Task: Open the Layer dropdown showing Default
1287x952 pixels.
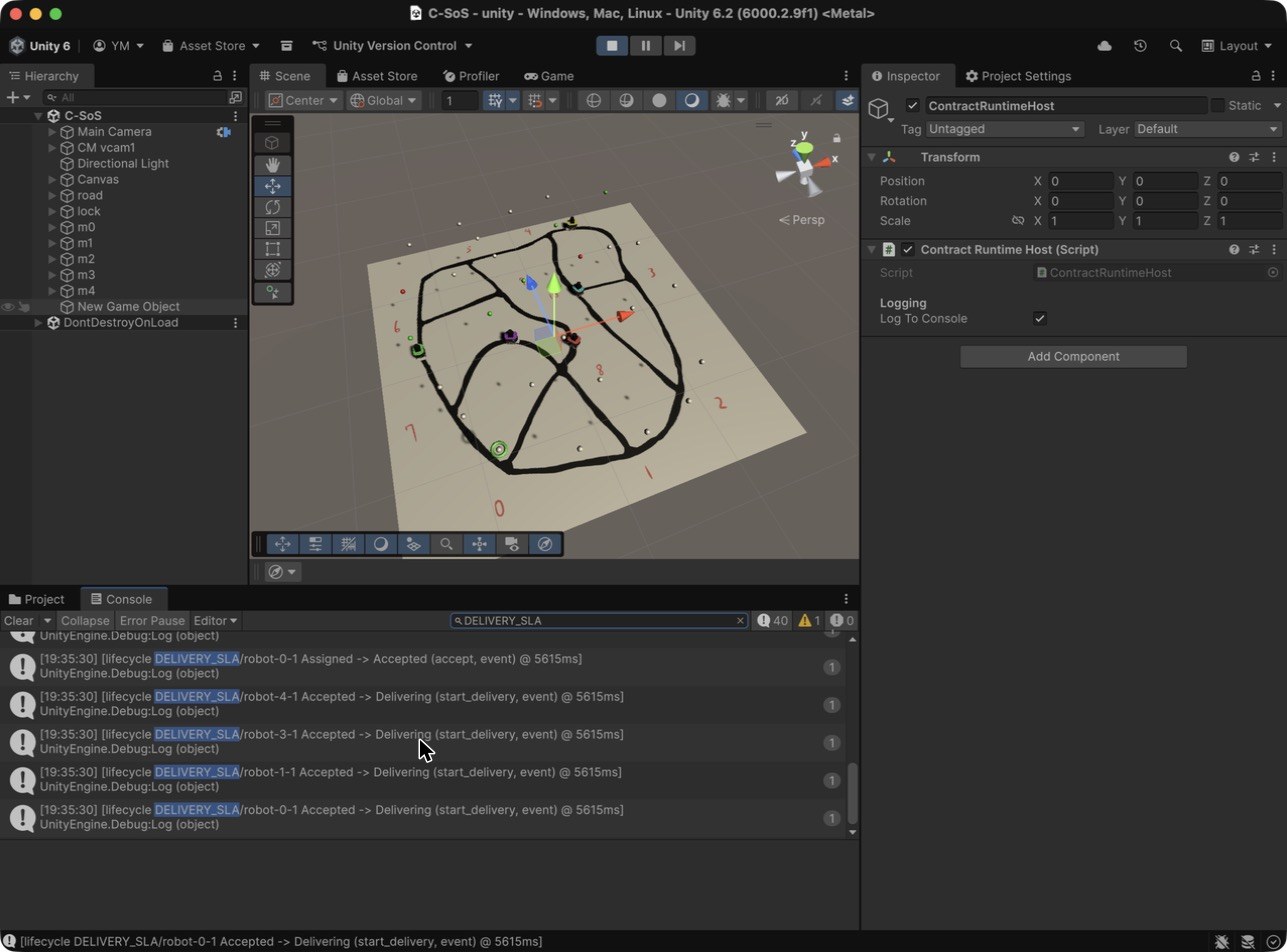Action: (1208, 129)
